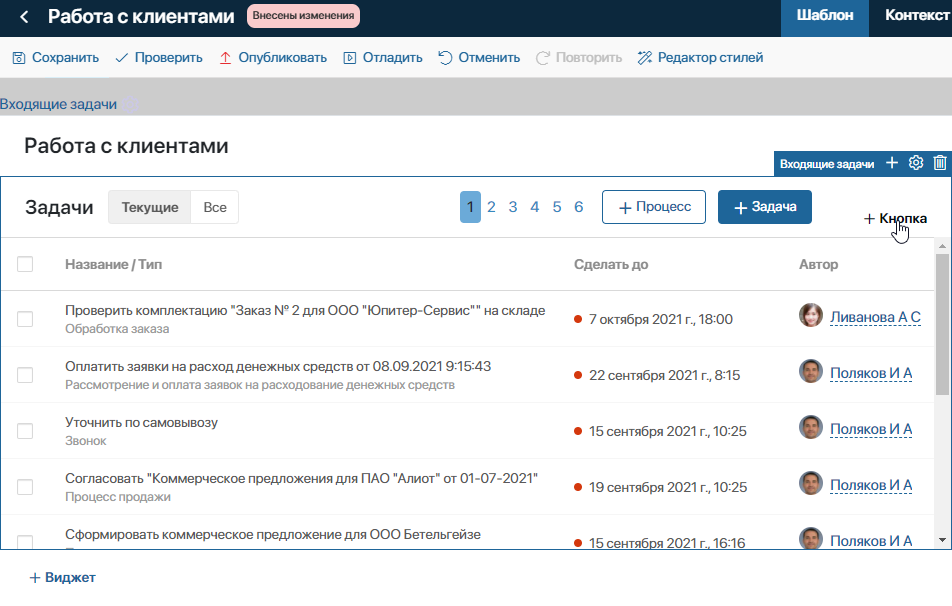Click the scrollbar down arrow

[942, 540]
